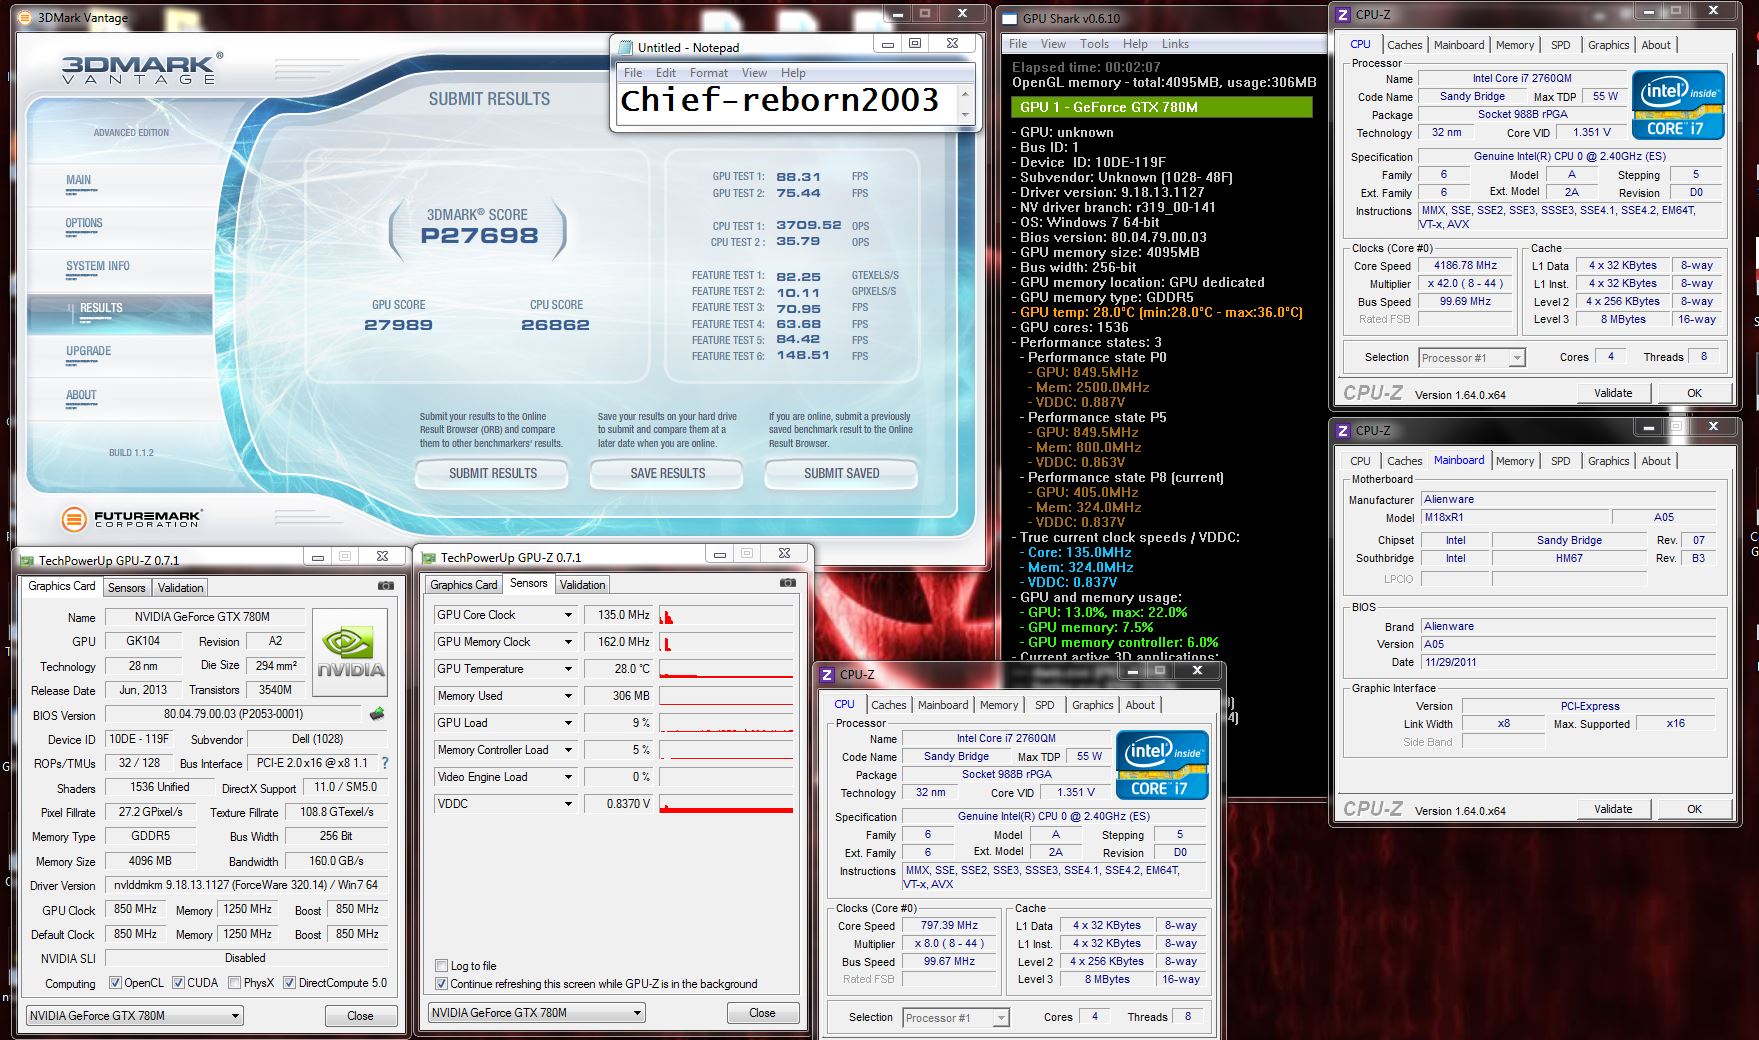Screen dimensions: 1759x1040
Task: Toggle the PhysX checkbox
Action: click(x=234, y=983)
